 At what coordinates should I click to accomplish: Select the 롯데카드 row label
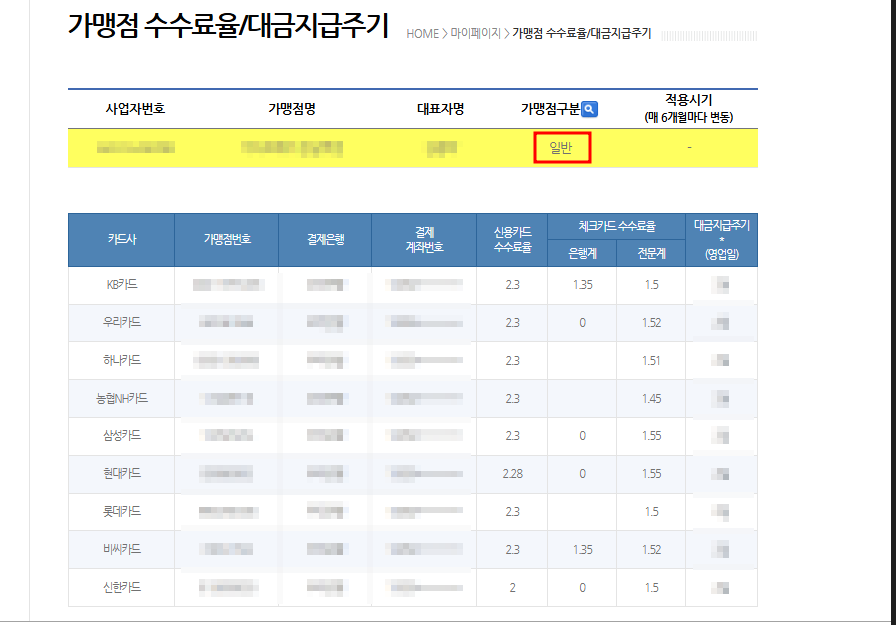coord(122,511)
